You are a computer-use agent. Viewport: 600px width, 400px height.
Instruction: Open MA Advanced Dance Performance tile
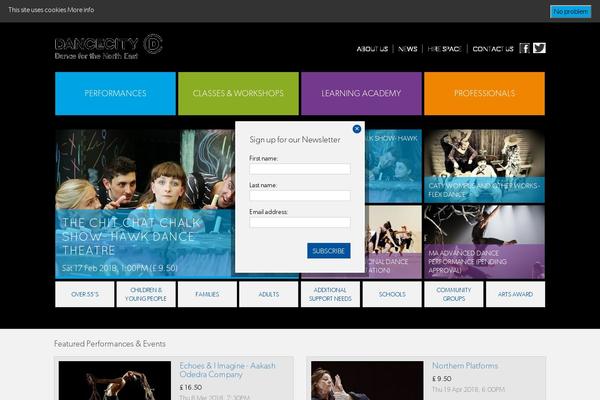coord(484,242)
